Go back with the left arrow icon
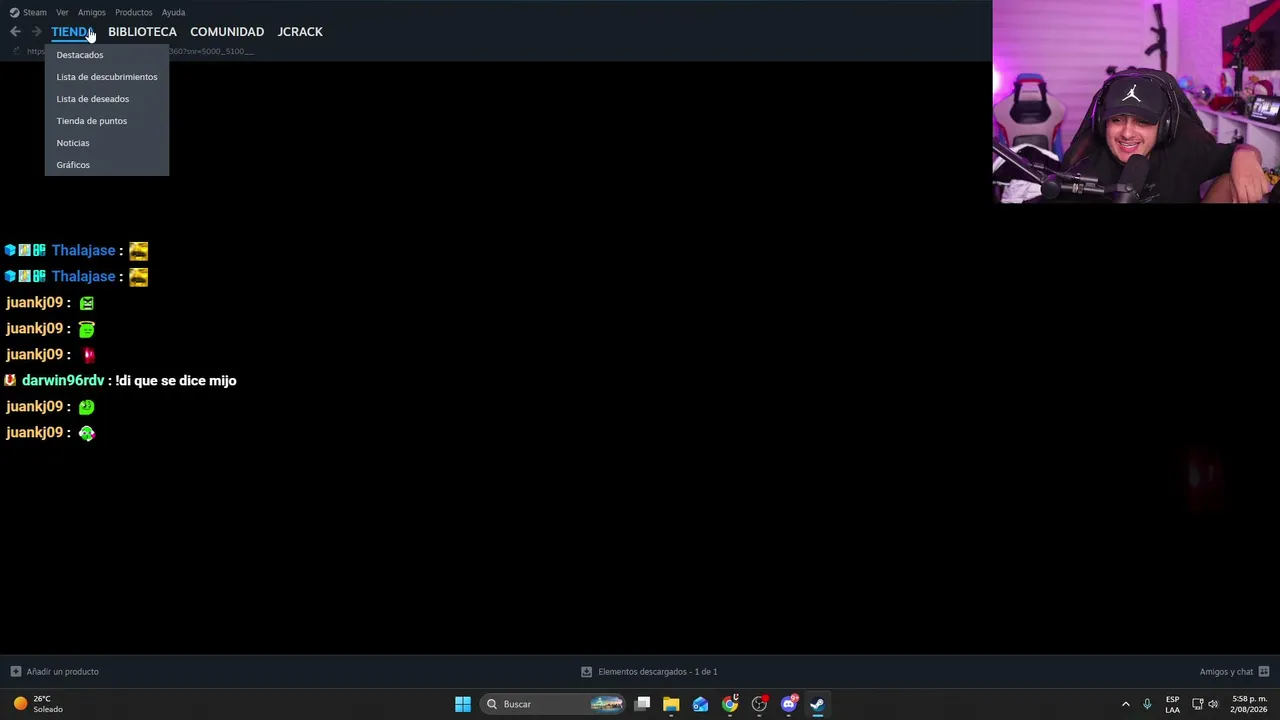Image resolution: width=1280 pixels, height=720 pixels. [x=15, y=32]
